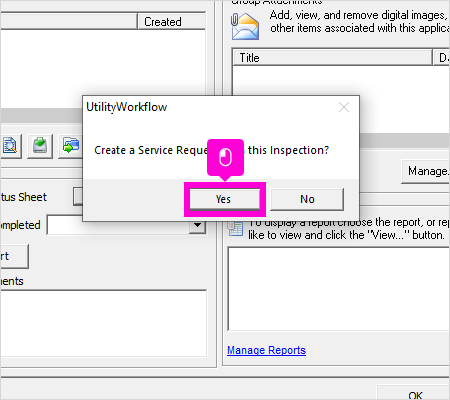This screenshot has width=450, height=400.
Task: Sort by the Created column header
Action: pyautogui.click(x=171, y=22)
